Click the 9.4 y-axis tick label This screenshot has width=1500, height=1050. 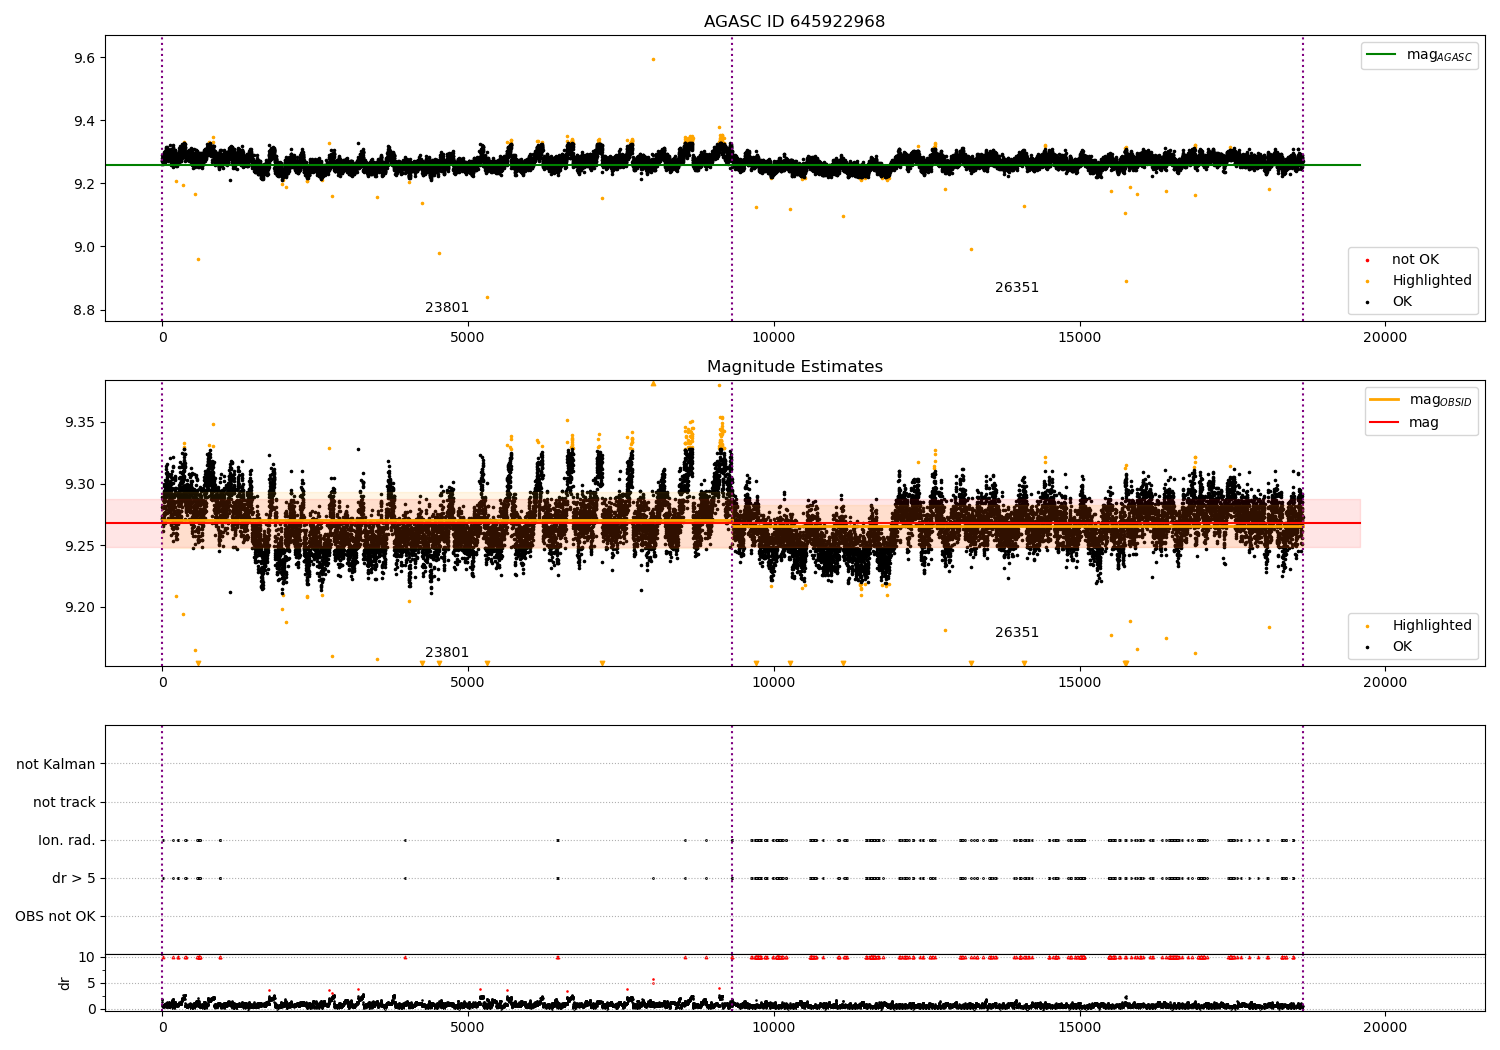point(84,122)
